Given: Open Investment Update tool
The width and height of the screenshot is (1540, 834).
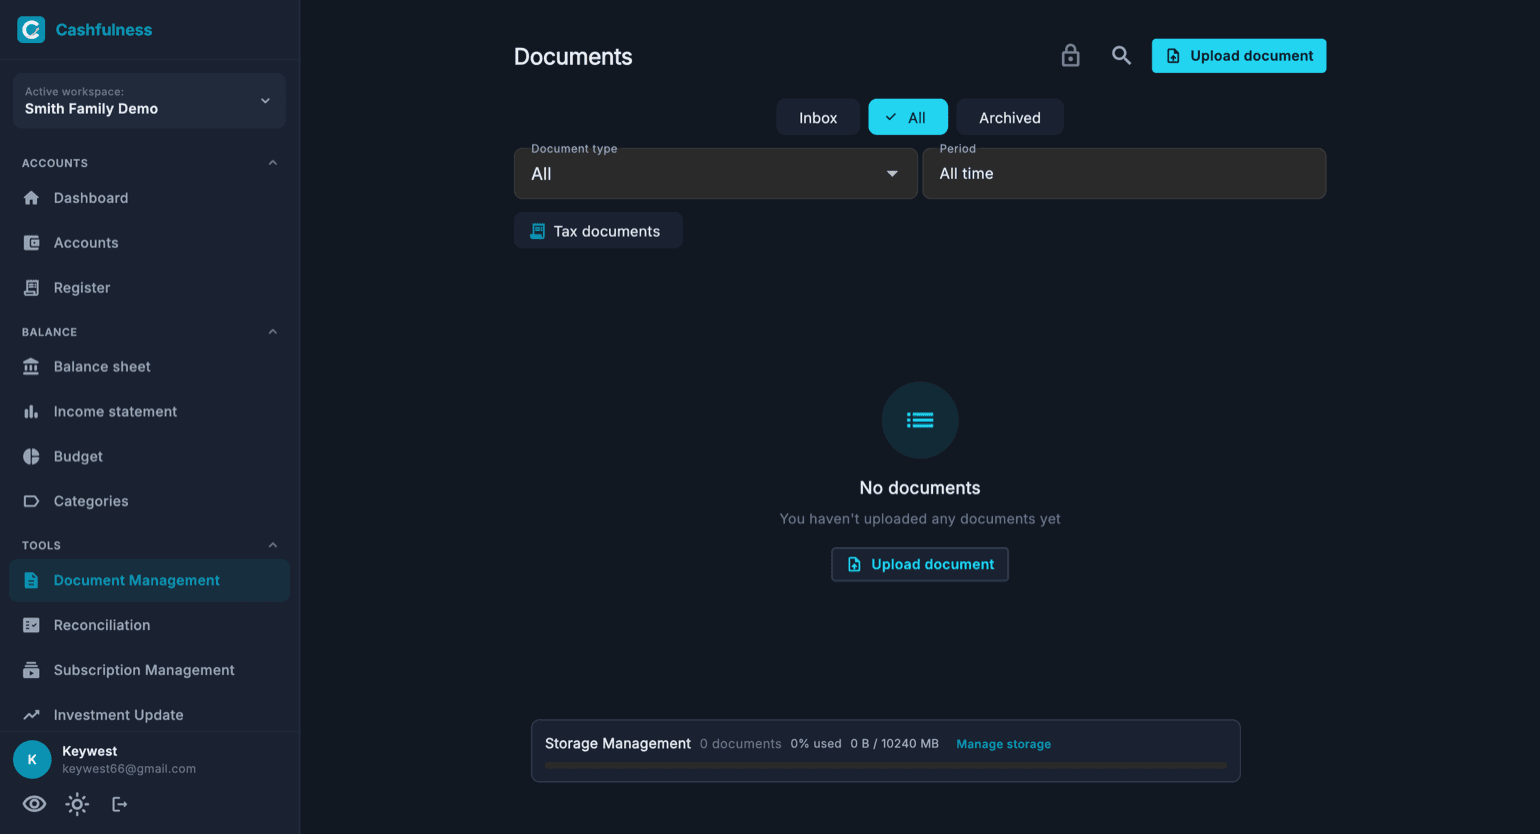Looking at the screenshot, I should [x=149, y=715].
